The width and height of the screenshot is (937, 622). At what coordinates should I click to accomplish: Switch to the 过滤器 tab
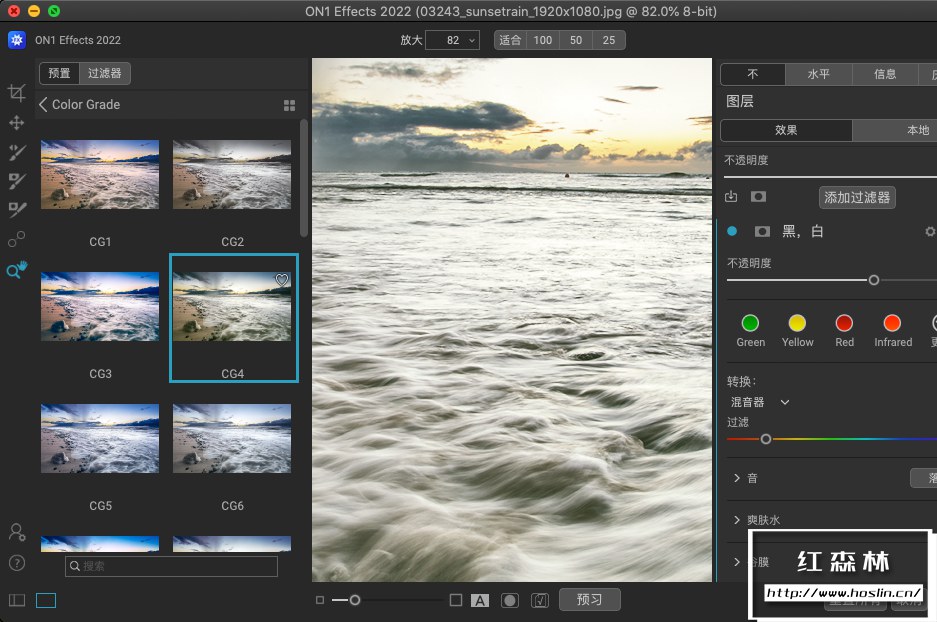(104, 73)
